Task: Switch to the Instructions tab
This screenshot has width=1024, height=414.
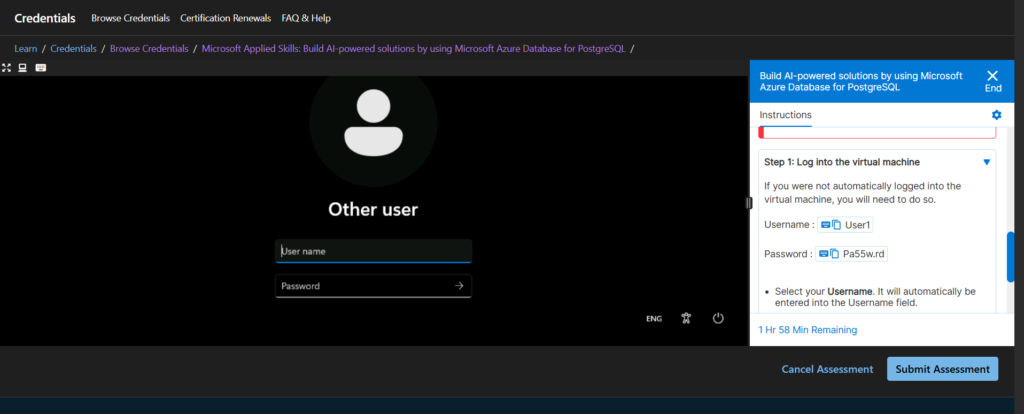Action: pyautogui.click(x=785, y=115)
